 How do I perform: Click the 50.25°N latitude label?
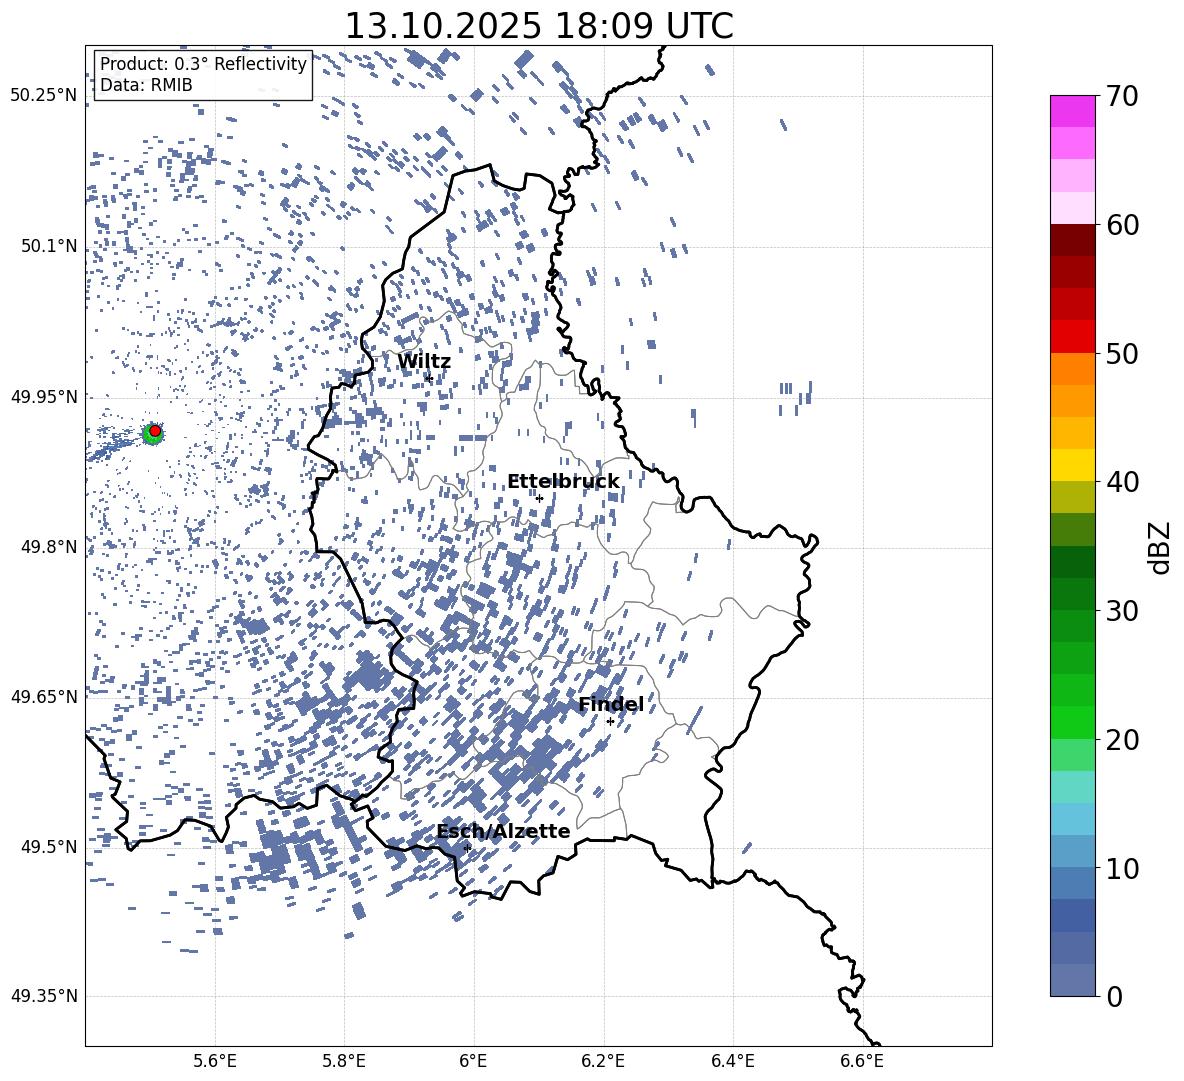point(44,96)
